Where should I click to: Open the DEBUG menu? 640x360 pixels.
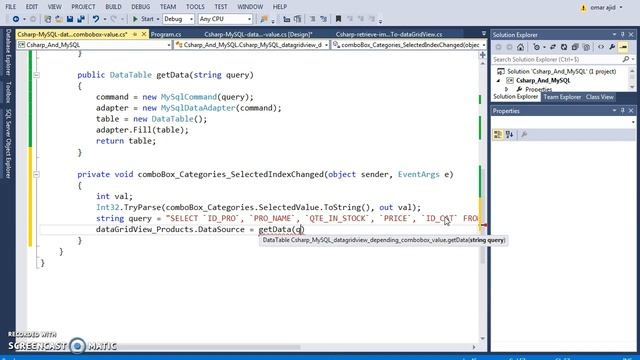140,7
